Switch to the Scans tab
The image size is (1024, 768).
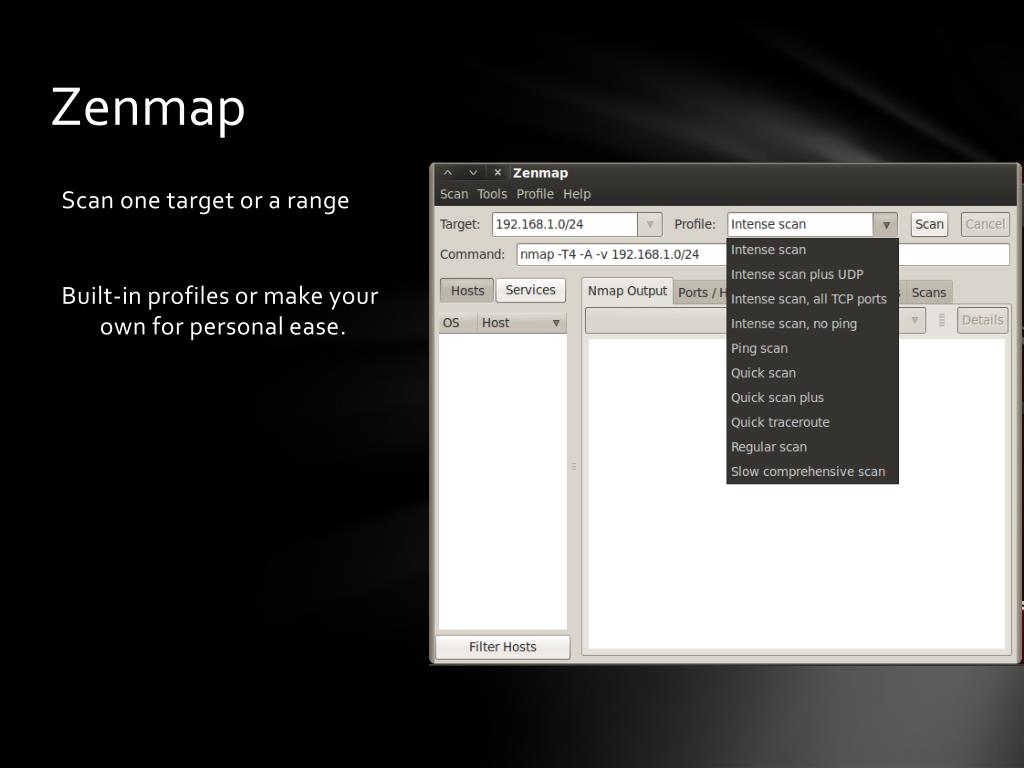click(x=929, y=293)
